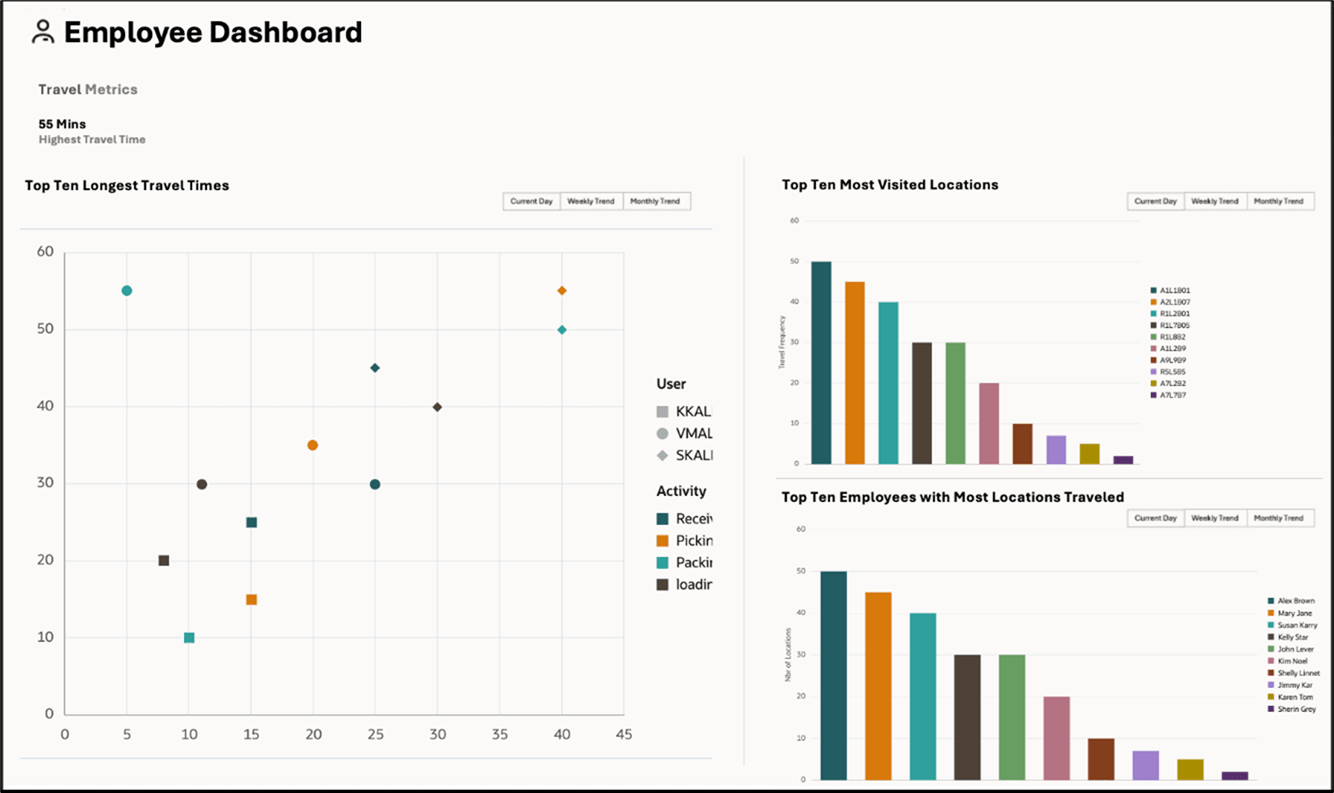Click Alex Brown's legend icon
Viewport: 1334px width, 793px height.
pyautogui.click(x=1268, y=600)
